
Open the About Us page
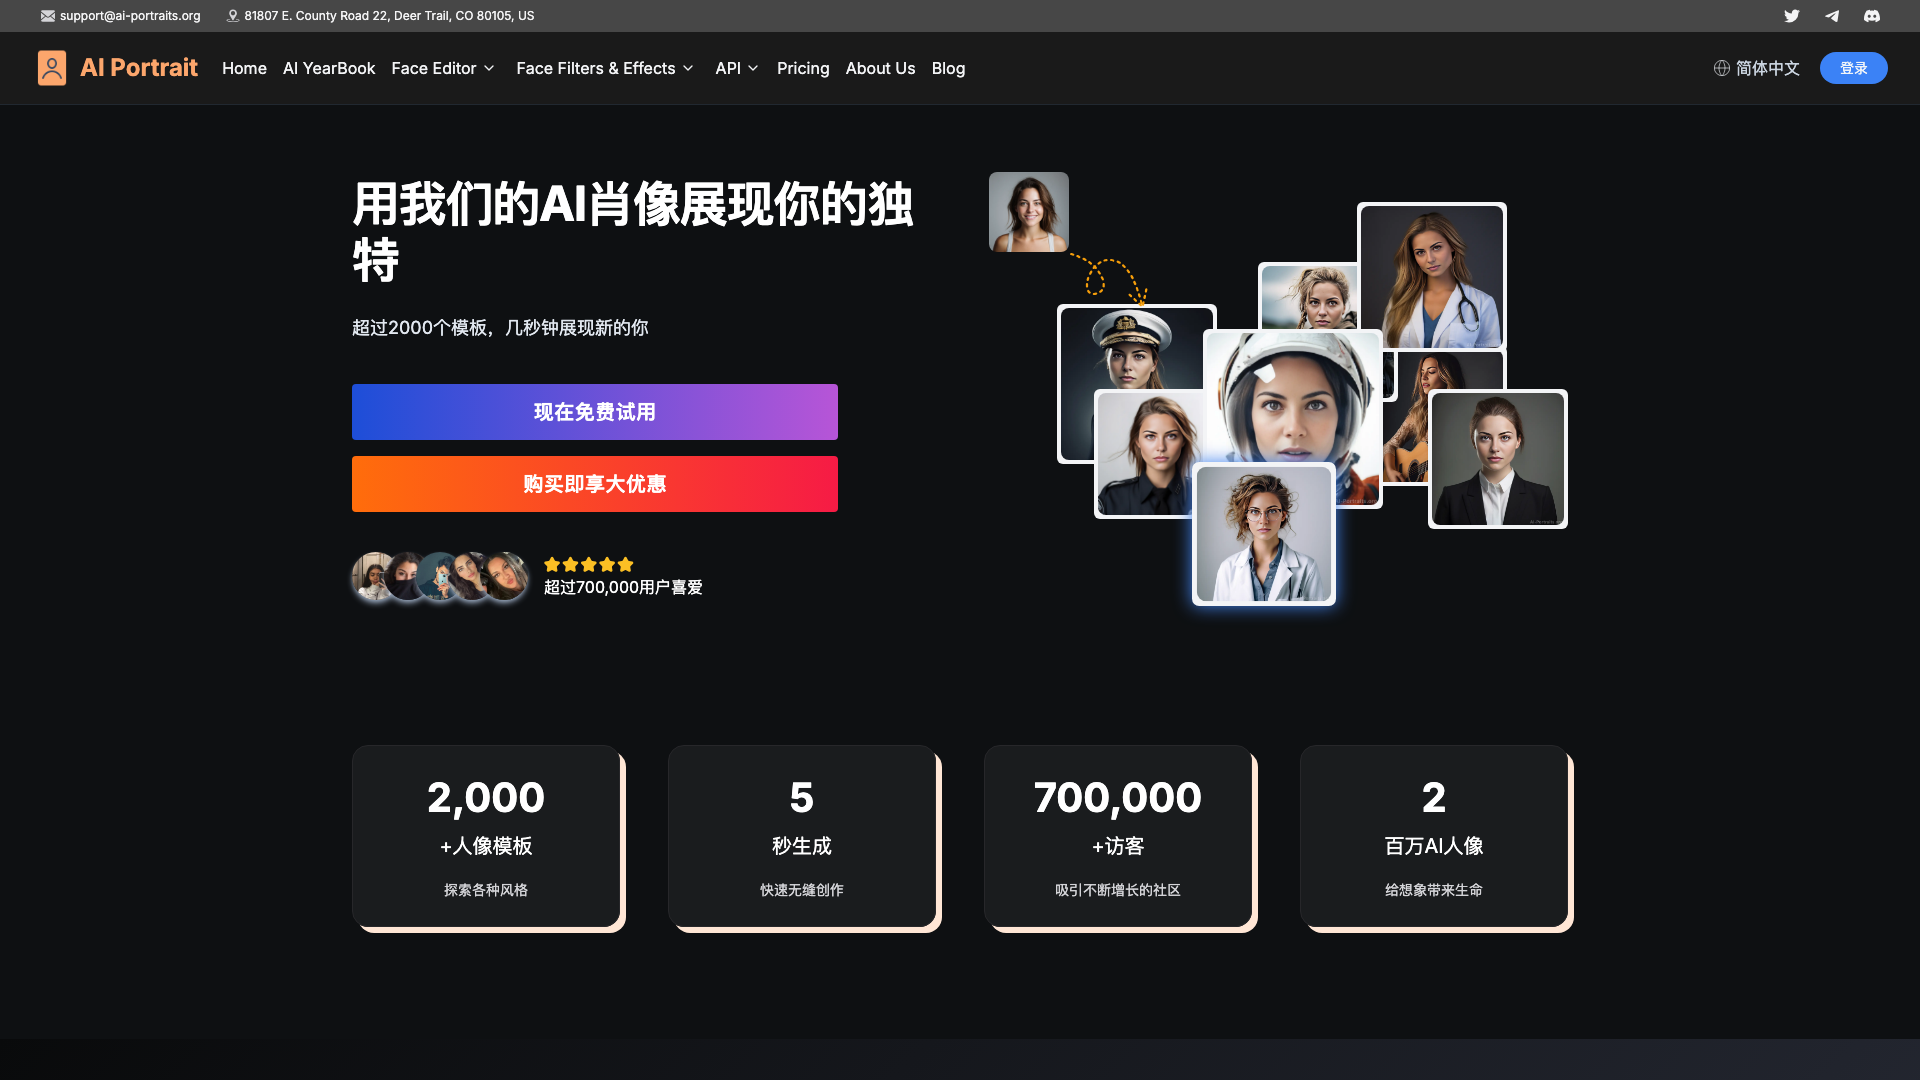pos(880,68)
